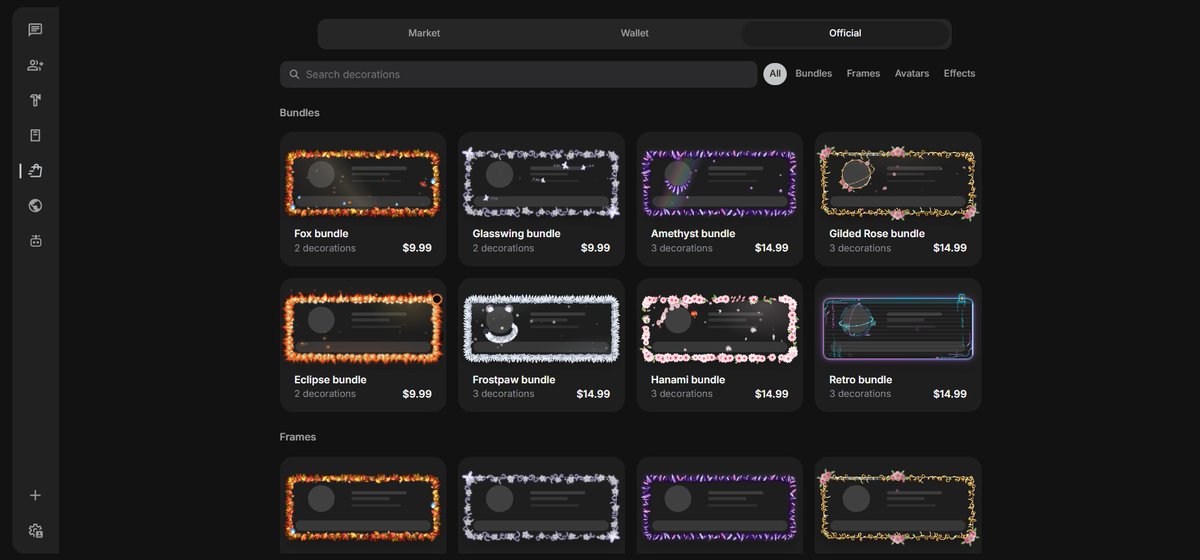The height and width of the screenshot is (560, 1200).
Task: Click the magnifier icon in search bar
Action: [x=294, y=74]
